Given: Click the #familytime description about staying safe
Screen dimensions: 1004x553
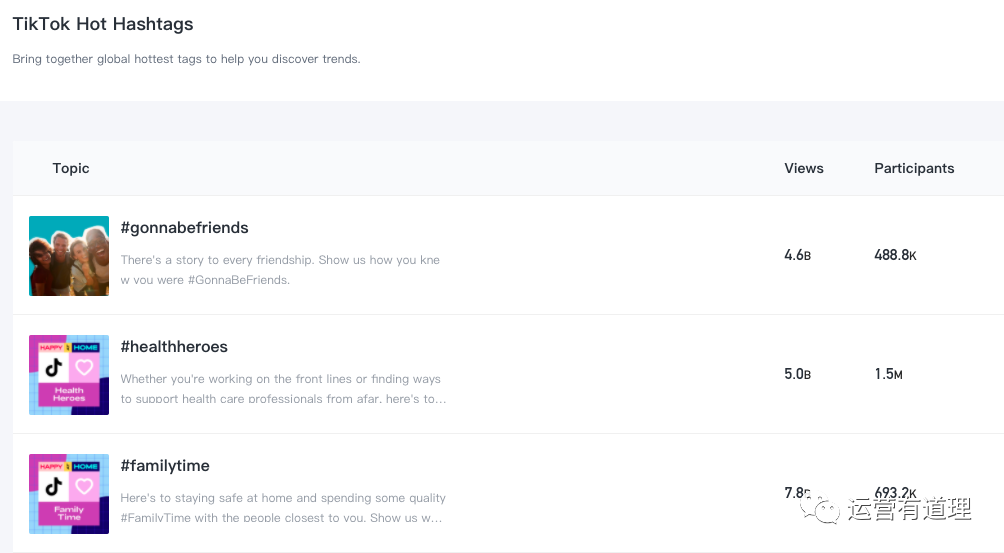Looking at the screenshot, I should pyautogui.click(x=283, y=508).
